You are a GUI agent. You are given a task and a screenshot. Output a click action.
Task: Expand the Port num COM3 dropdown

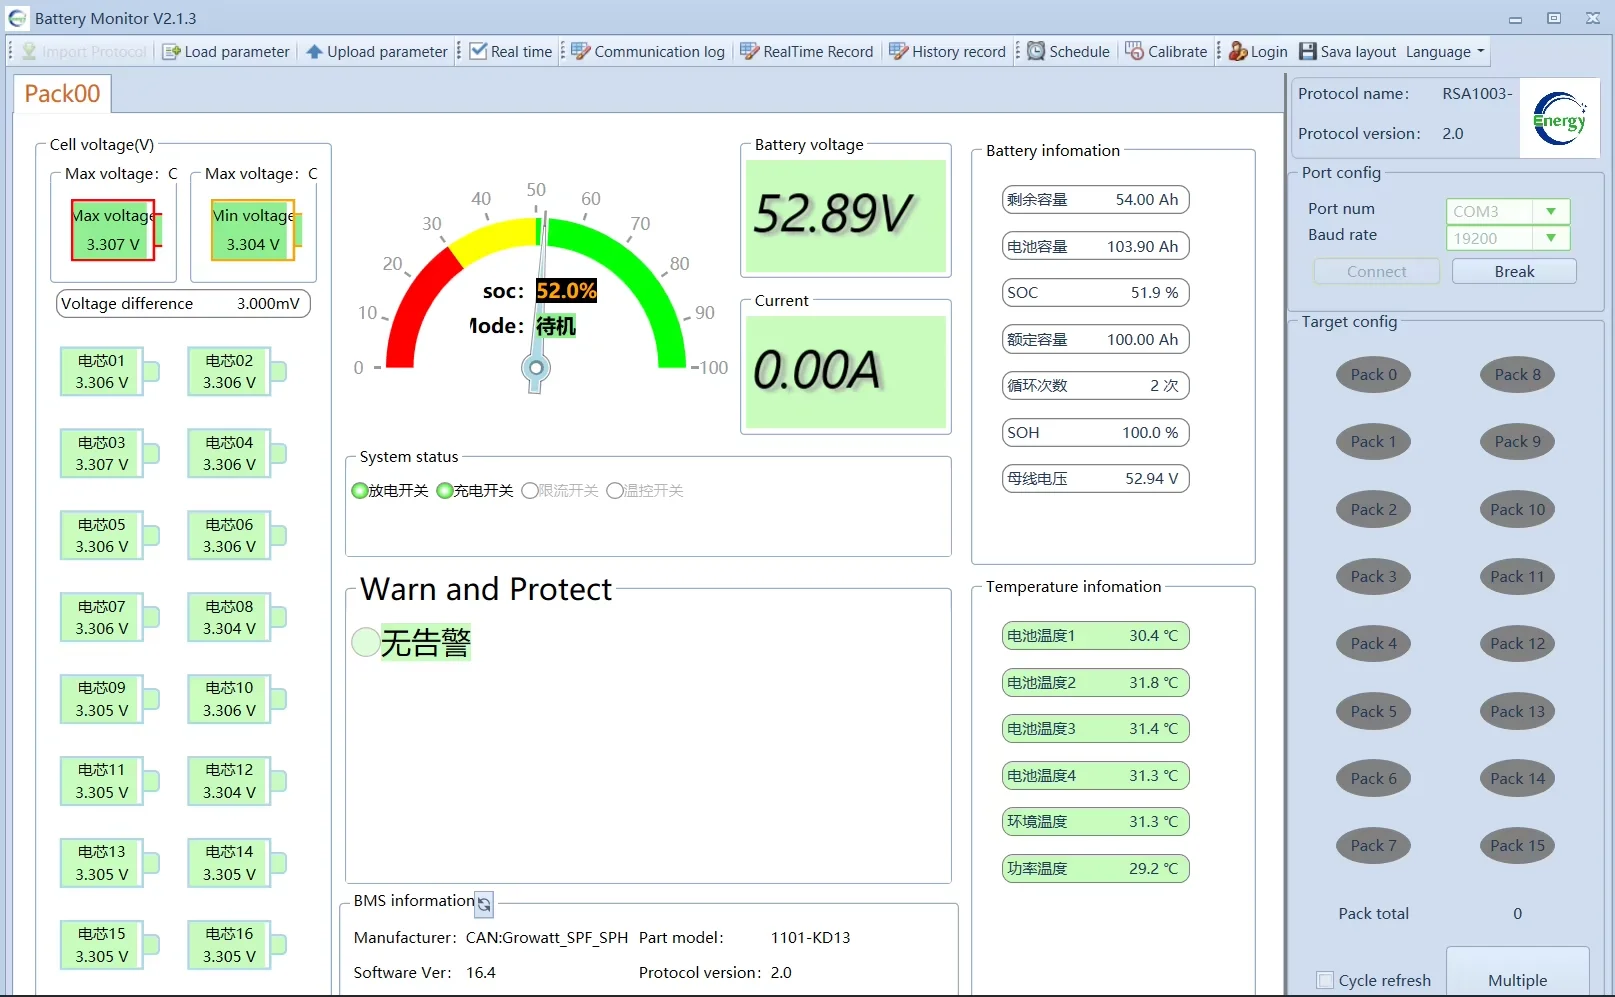point(1551,212)
